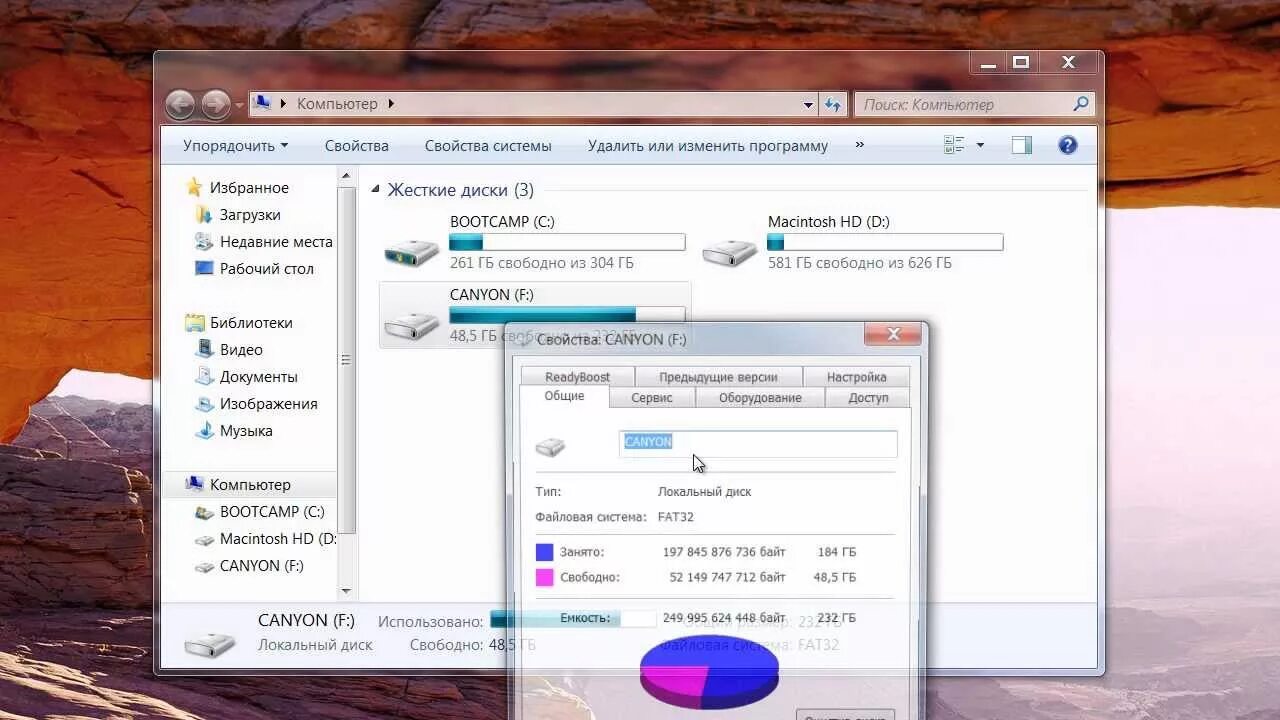Open Explorer help question mark icon
The height and width of the screenshot is (720, 1280).
click(1068, 145)
